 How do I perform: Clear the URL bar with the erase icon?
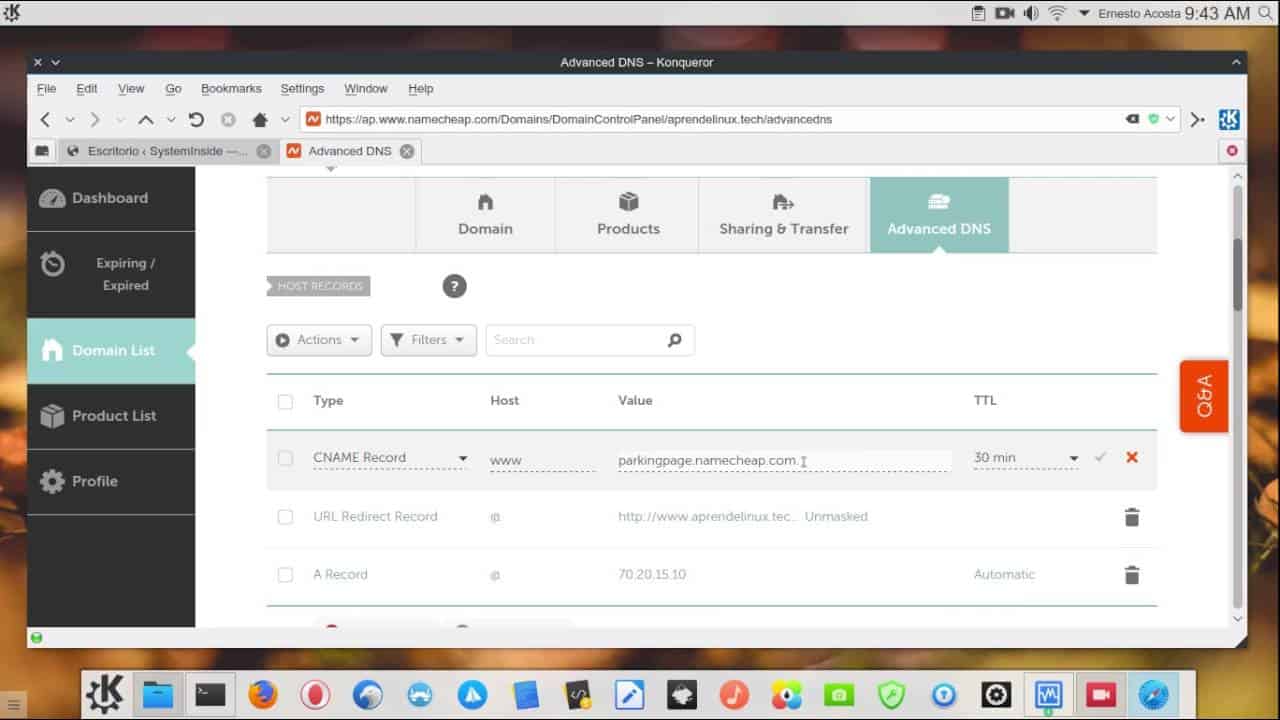point(1132,119)
